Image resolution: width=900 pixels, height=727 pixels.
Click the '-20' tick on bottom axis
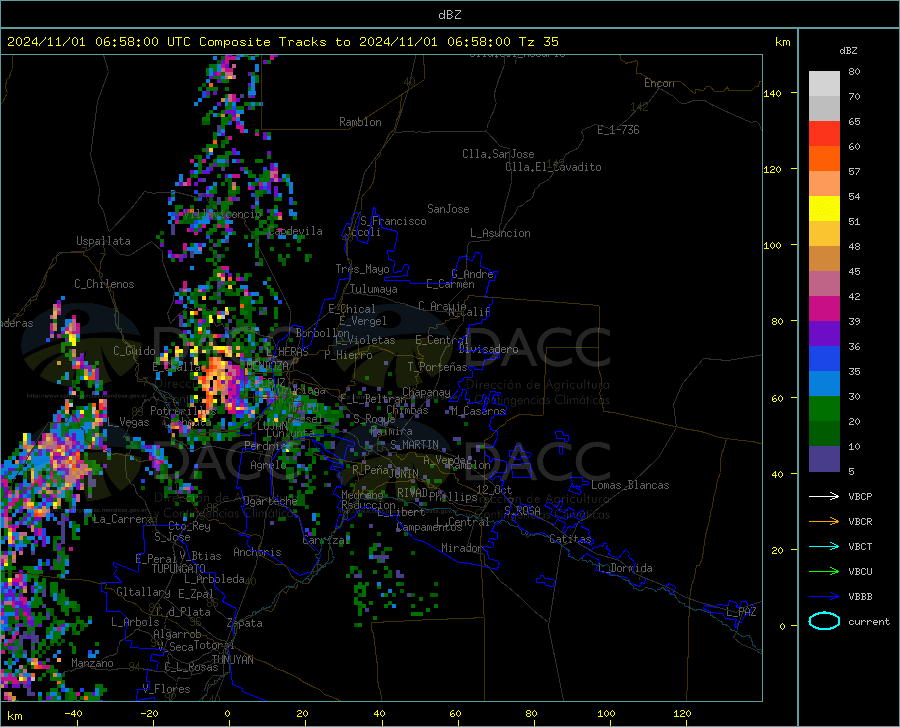click(x=149, y=713)
